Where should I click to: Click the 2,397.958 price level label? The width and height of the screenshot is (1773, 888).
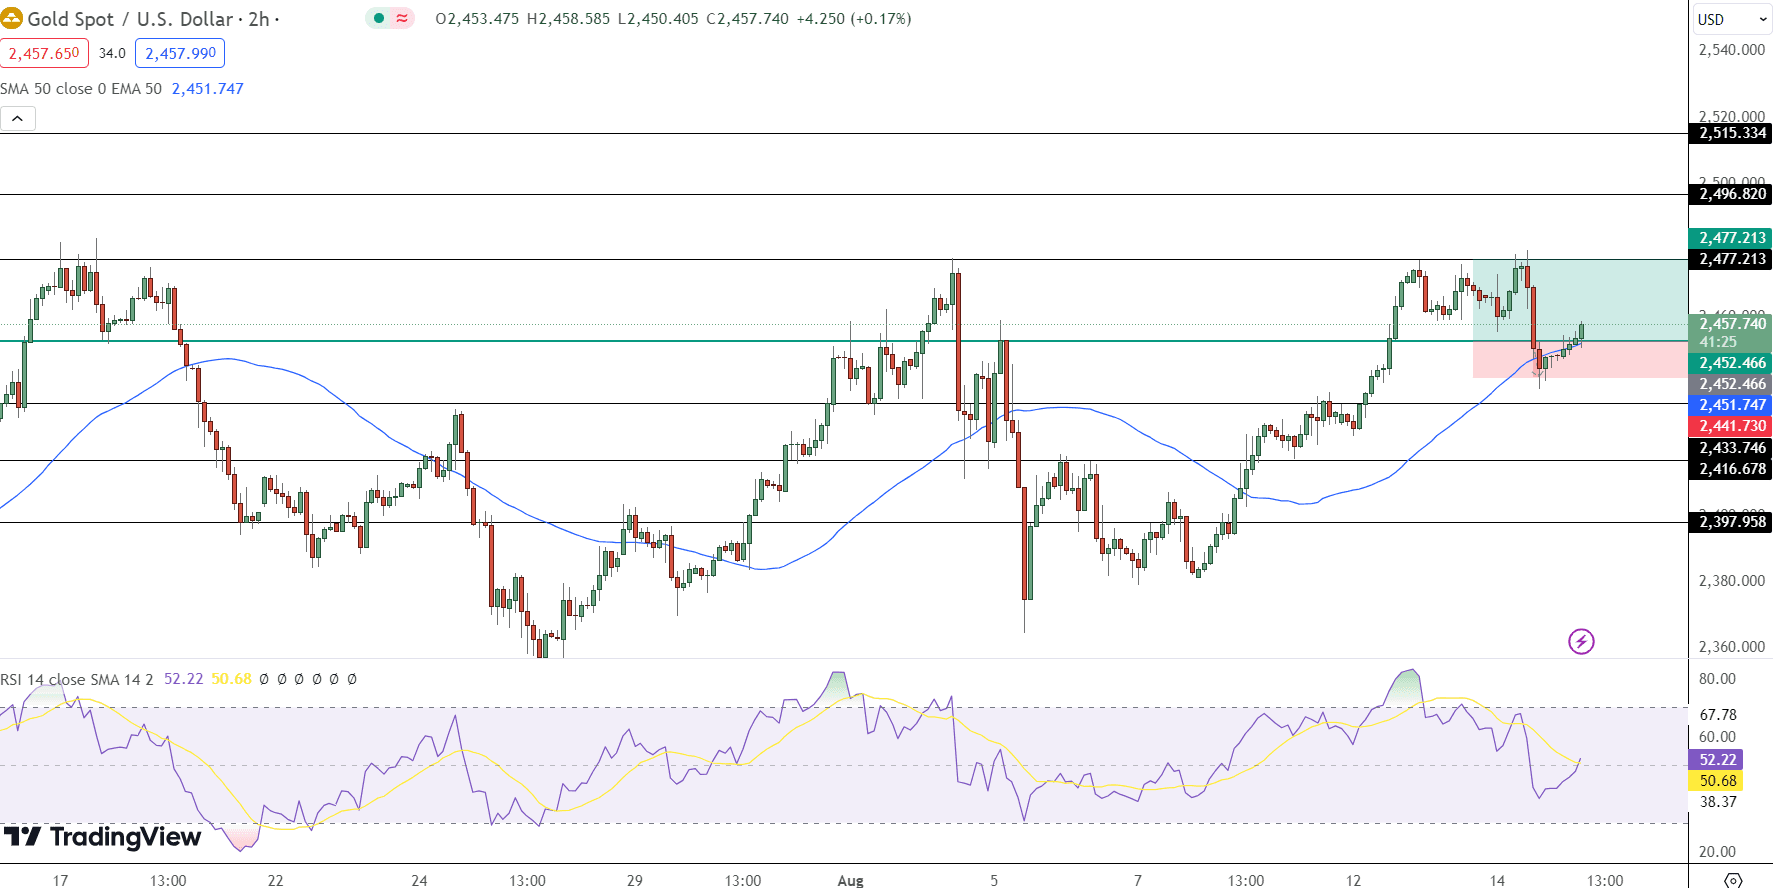point(1731,522)
